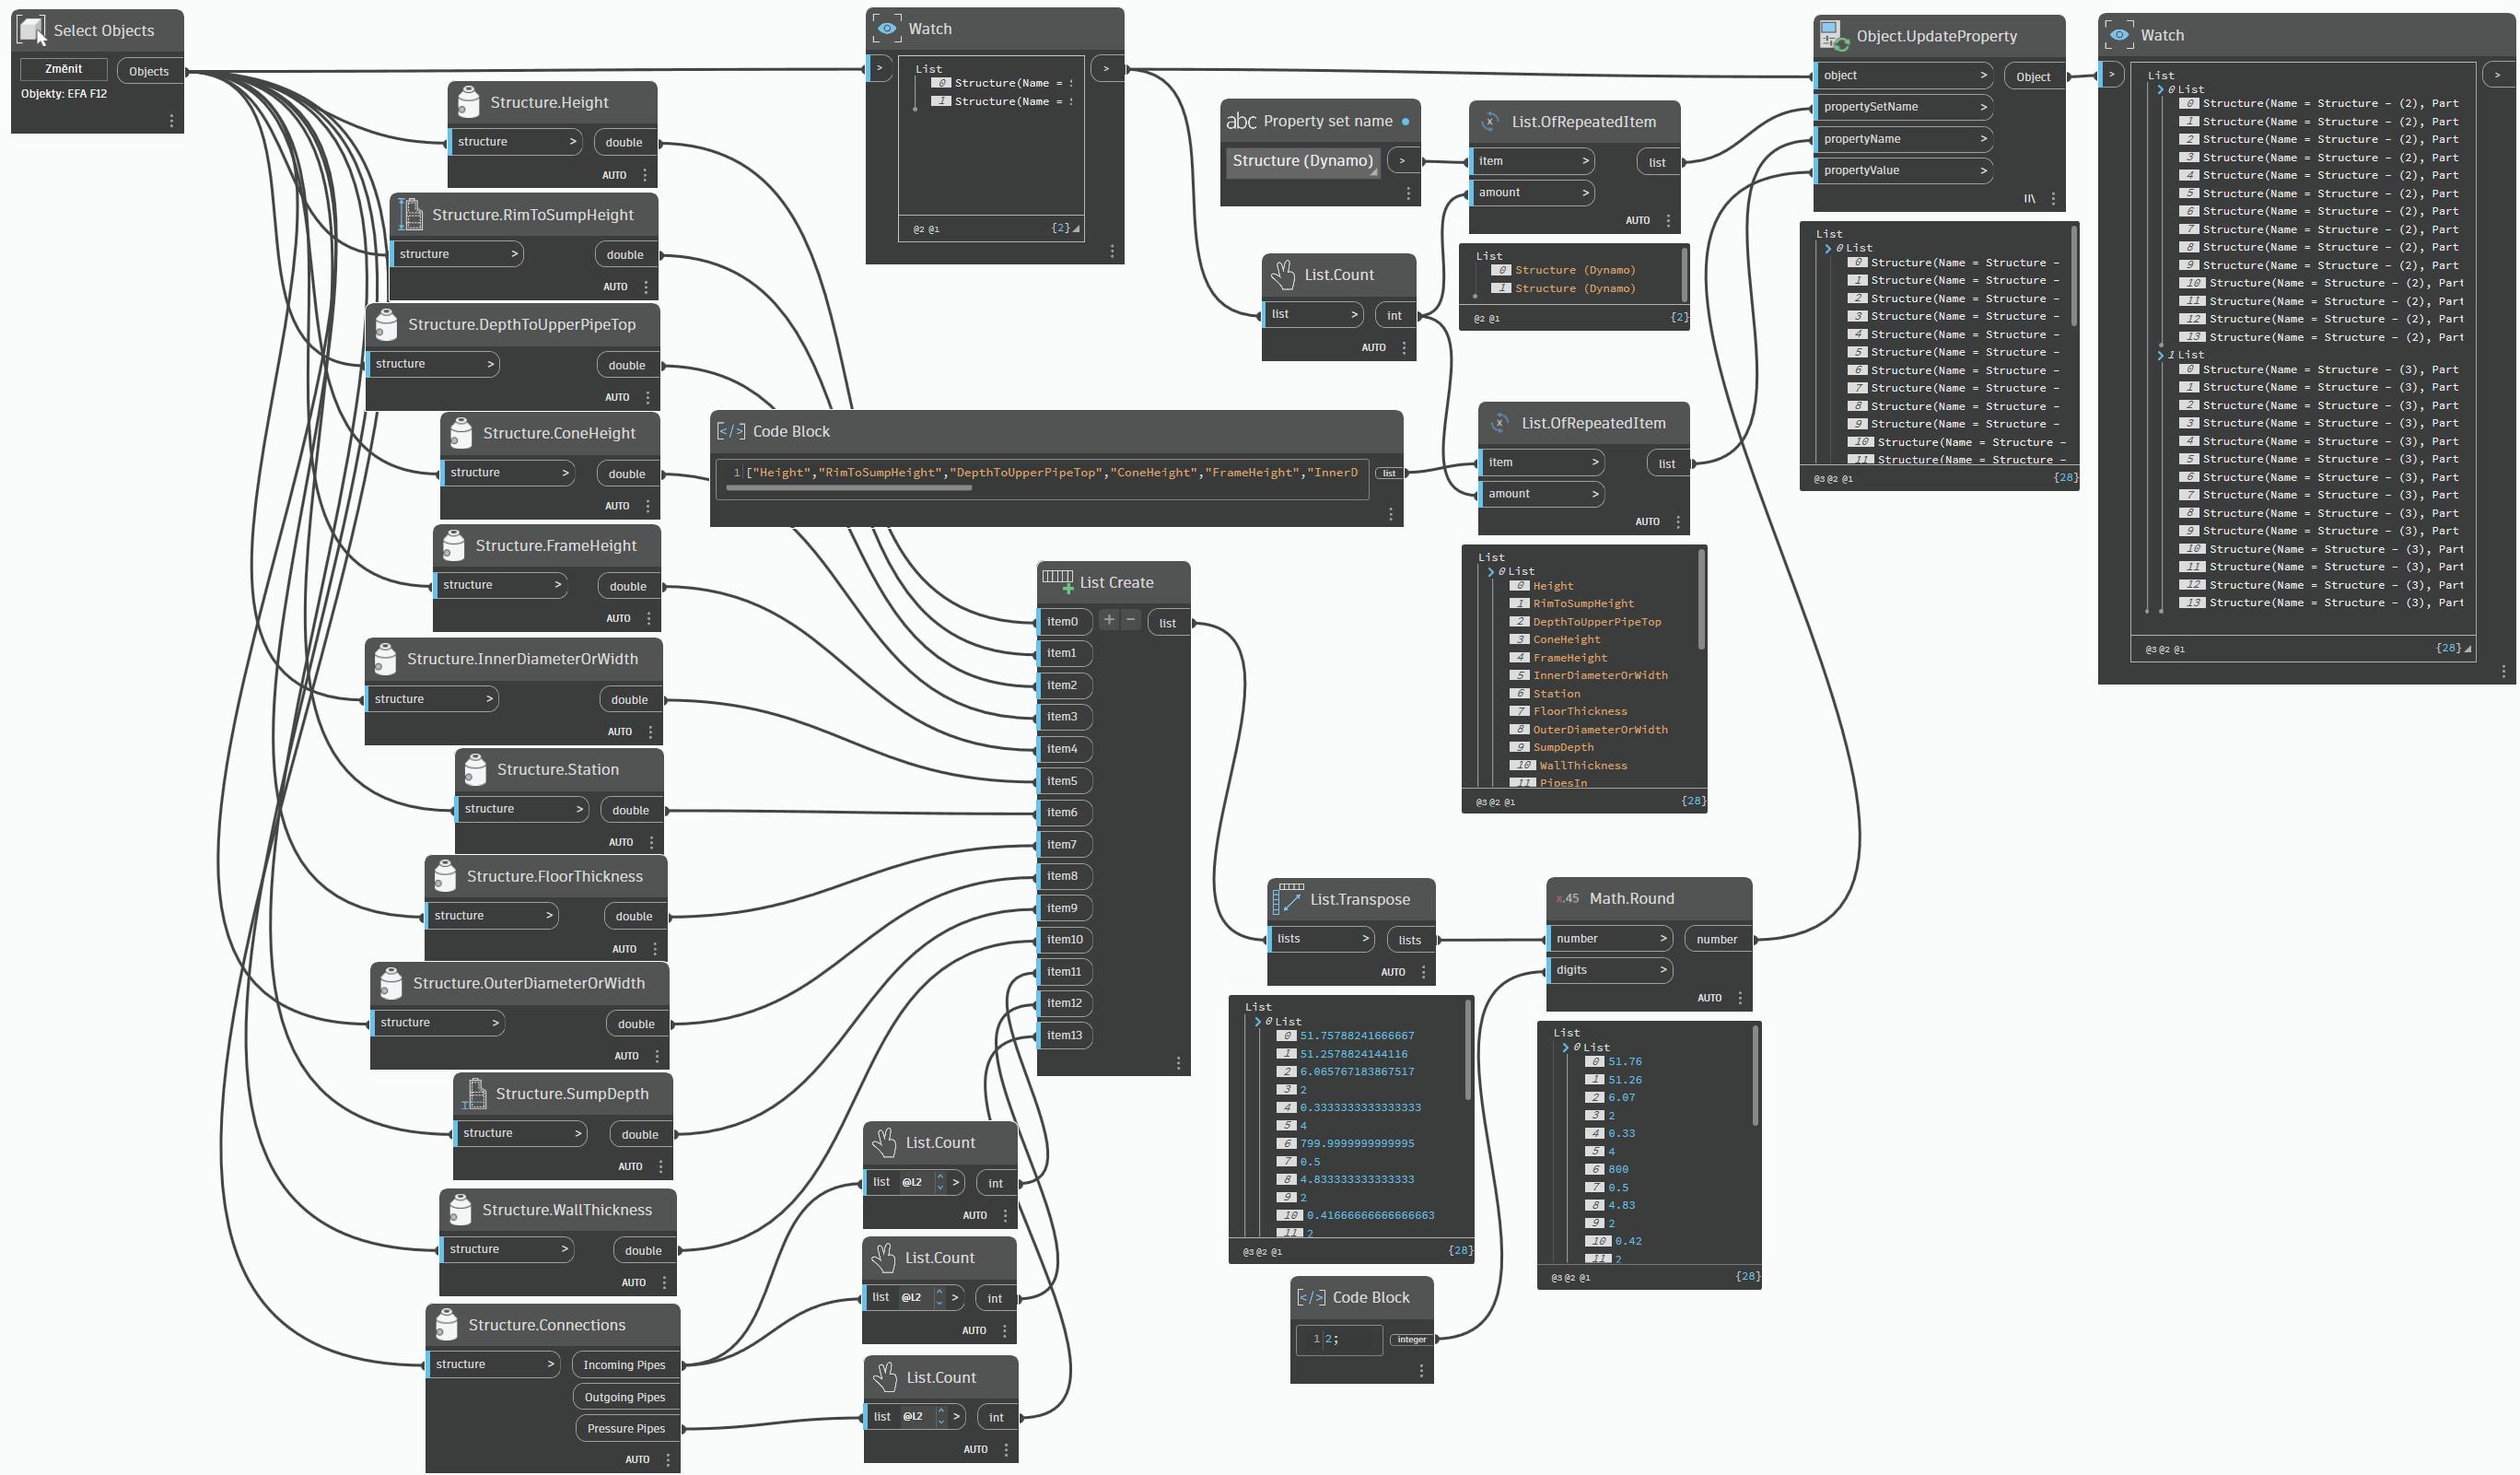This screenshot has width=2520, height=1475.
Task: Increase the @L2 level stepper on the lowest List.Count
Action: 940,1411
